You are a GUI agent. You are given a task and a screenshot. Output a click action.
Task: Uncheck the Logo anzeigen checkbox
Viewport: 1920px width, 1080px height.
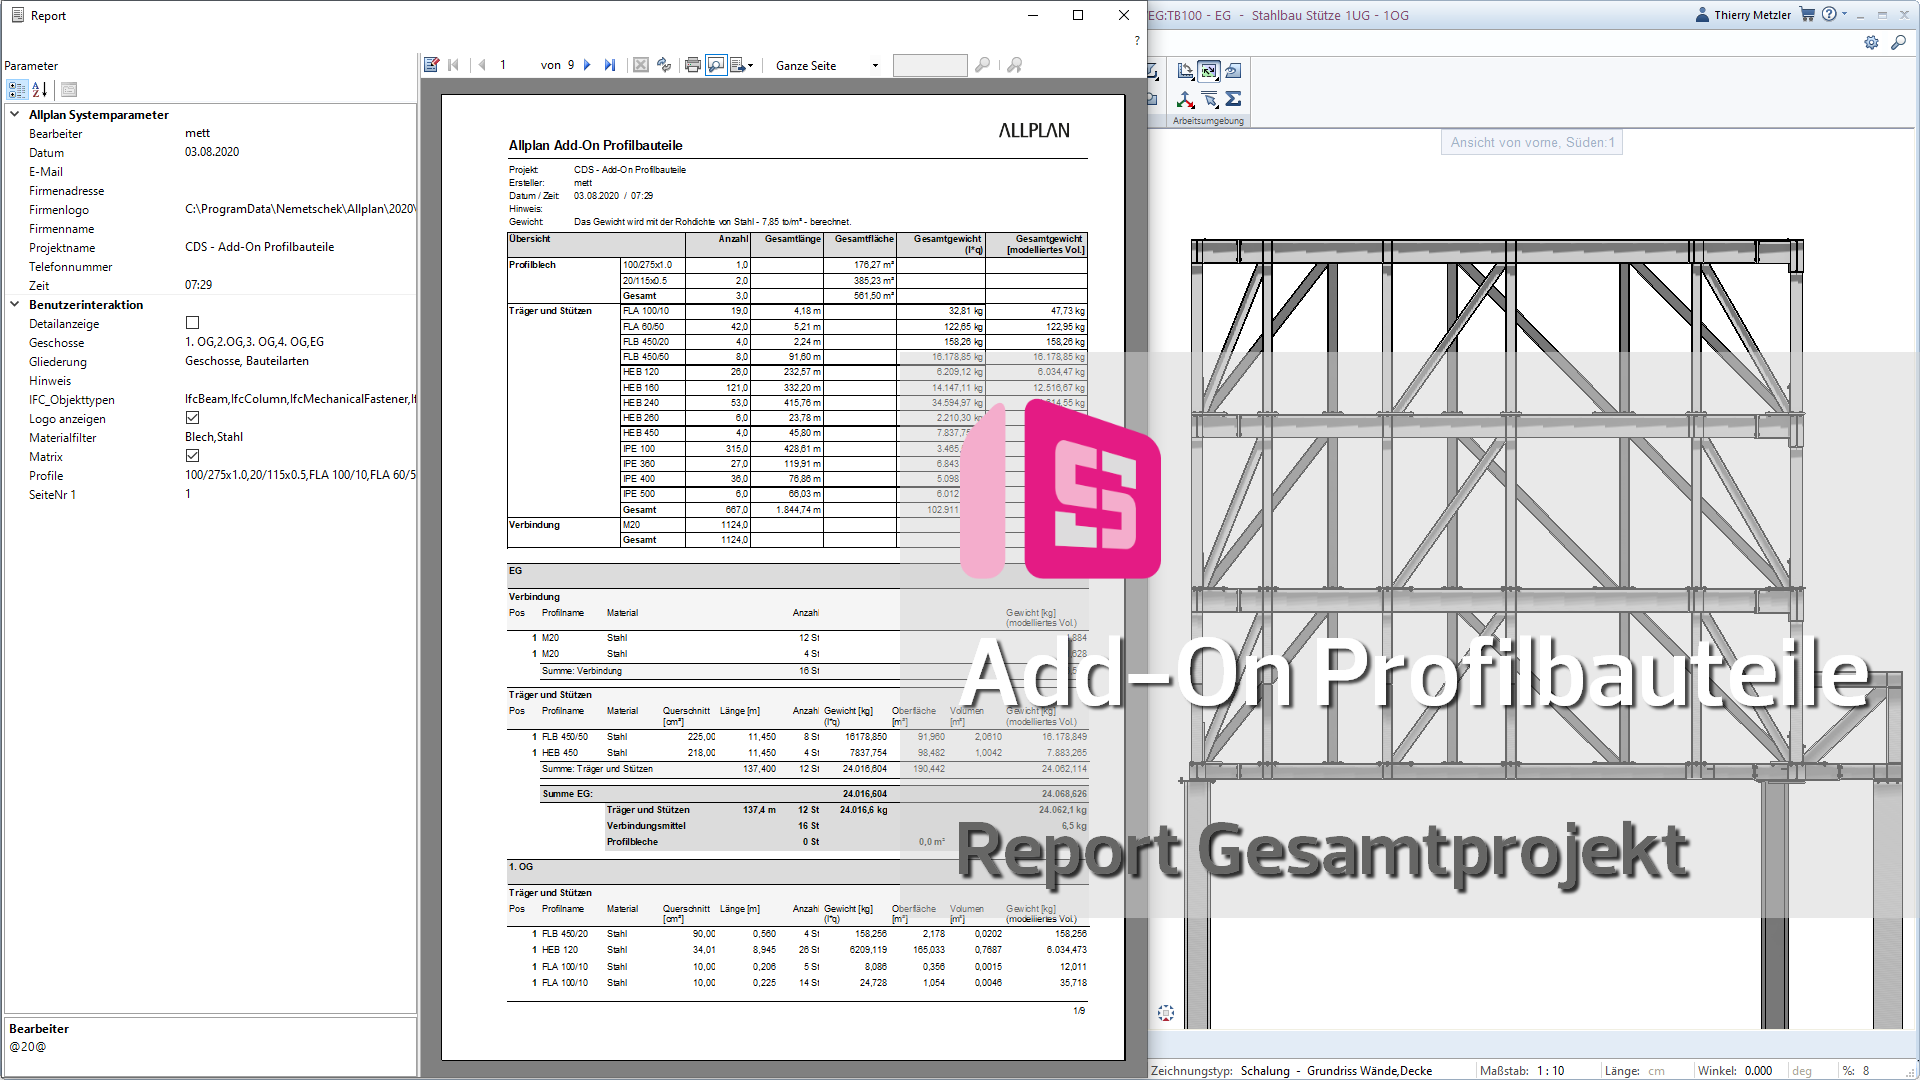pyautogui.click(x=193, y=418)
